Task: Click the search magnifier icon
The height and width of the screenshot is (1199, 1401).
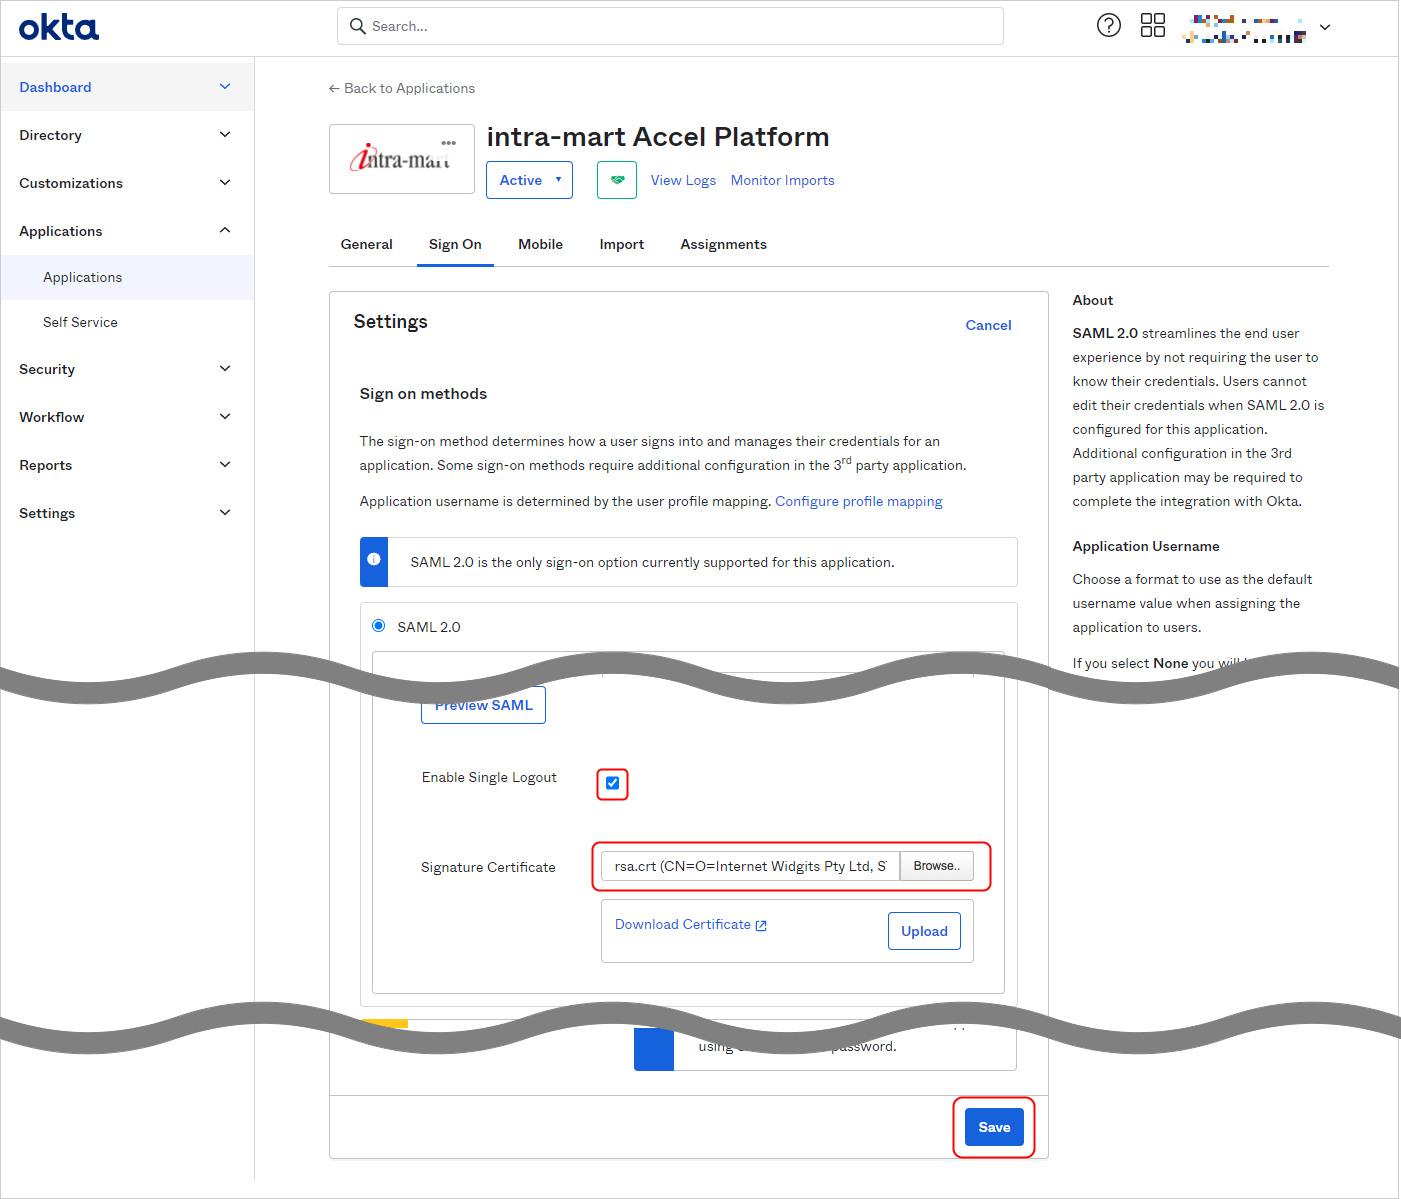Action: (357, 26)
